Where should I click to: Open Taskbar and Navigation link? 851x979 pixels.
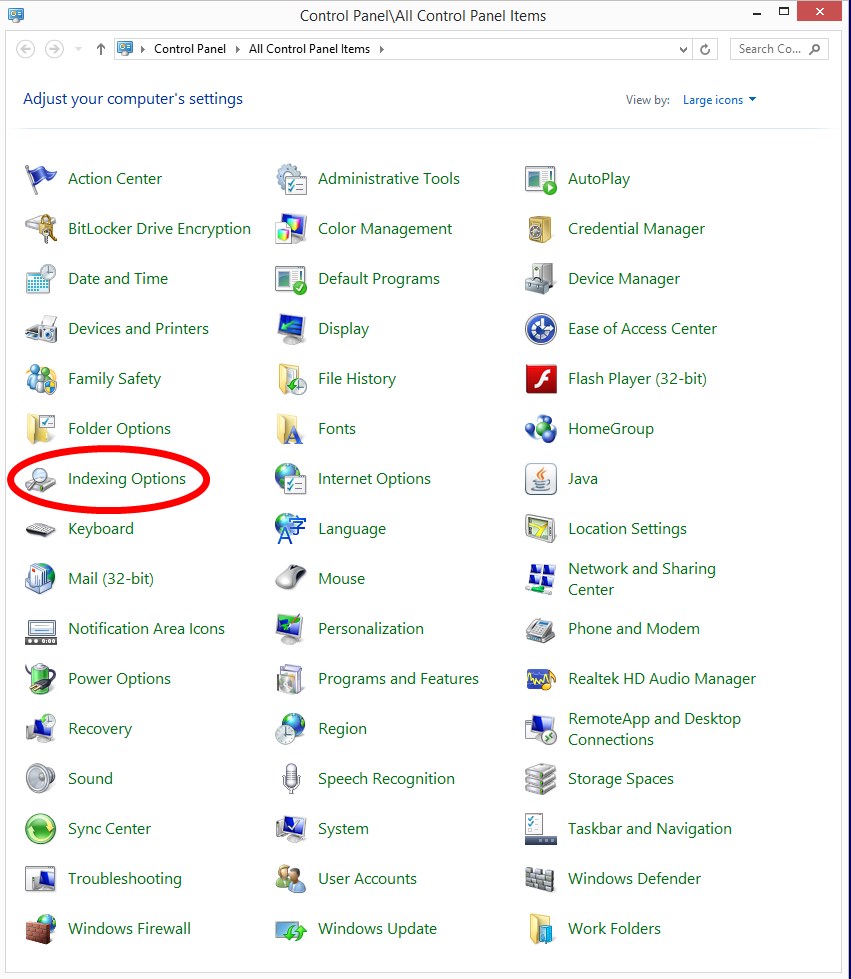click(x=650, y=829)
